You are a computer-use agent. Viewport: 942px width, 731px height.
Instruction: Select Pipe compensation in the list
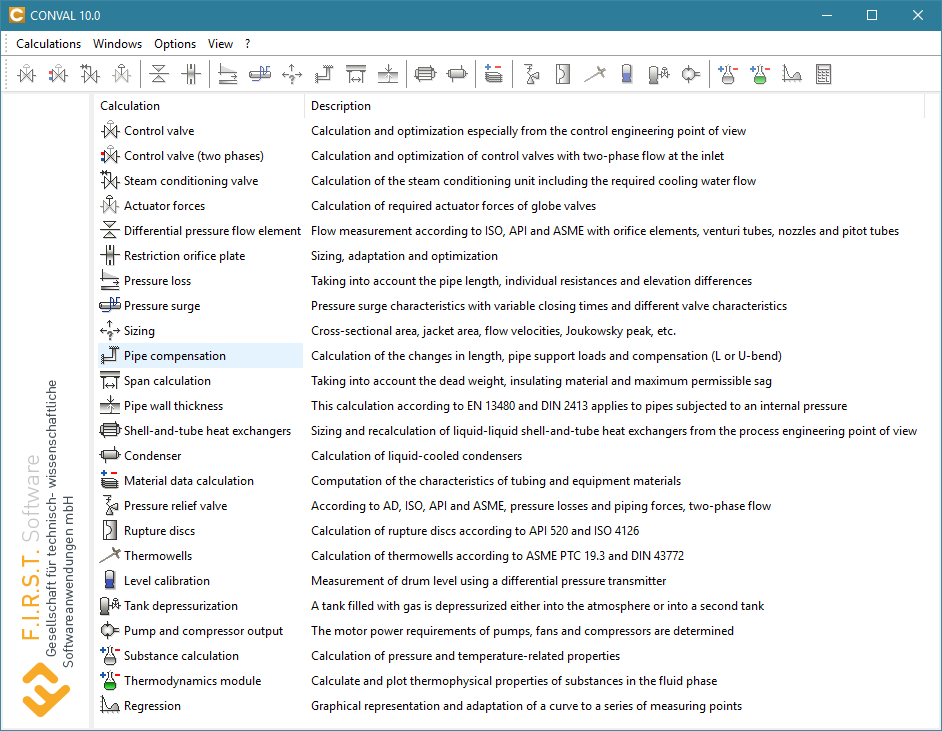click(175, 356)
